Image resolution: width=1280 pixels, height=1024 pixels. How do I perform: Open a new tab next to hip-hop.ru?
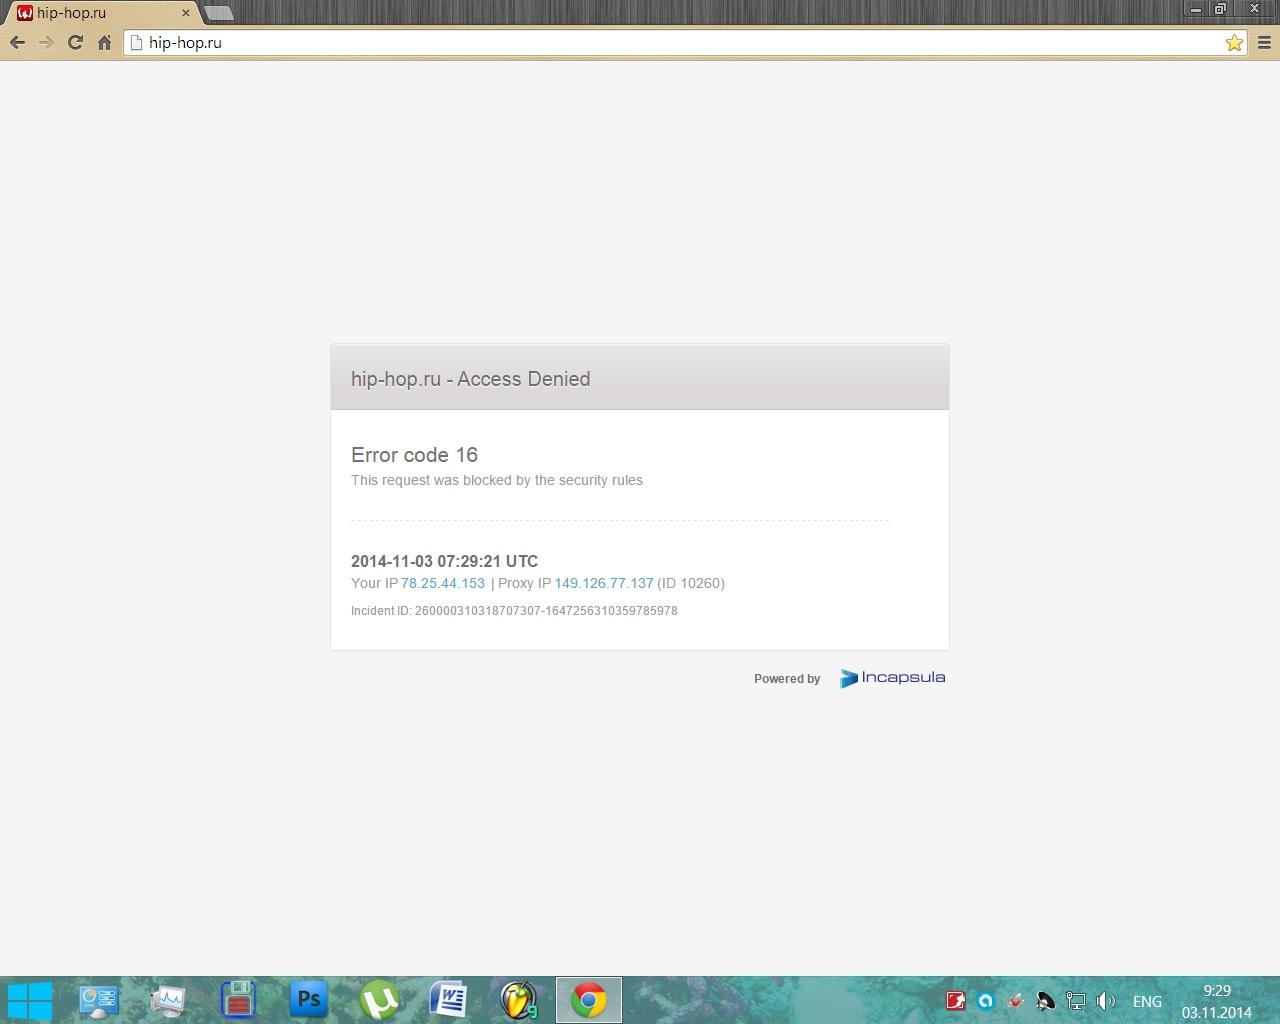click(x=218, y=13)
